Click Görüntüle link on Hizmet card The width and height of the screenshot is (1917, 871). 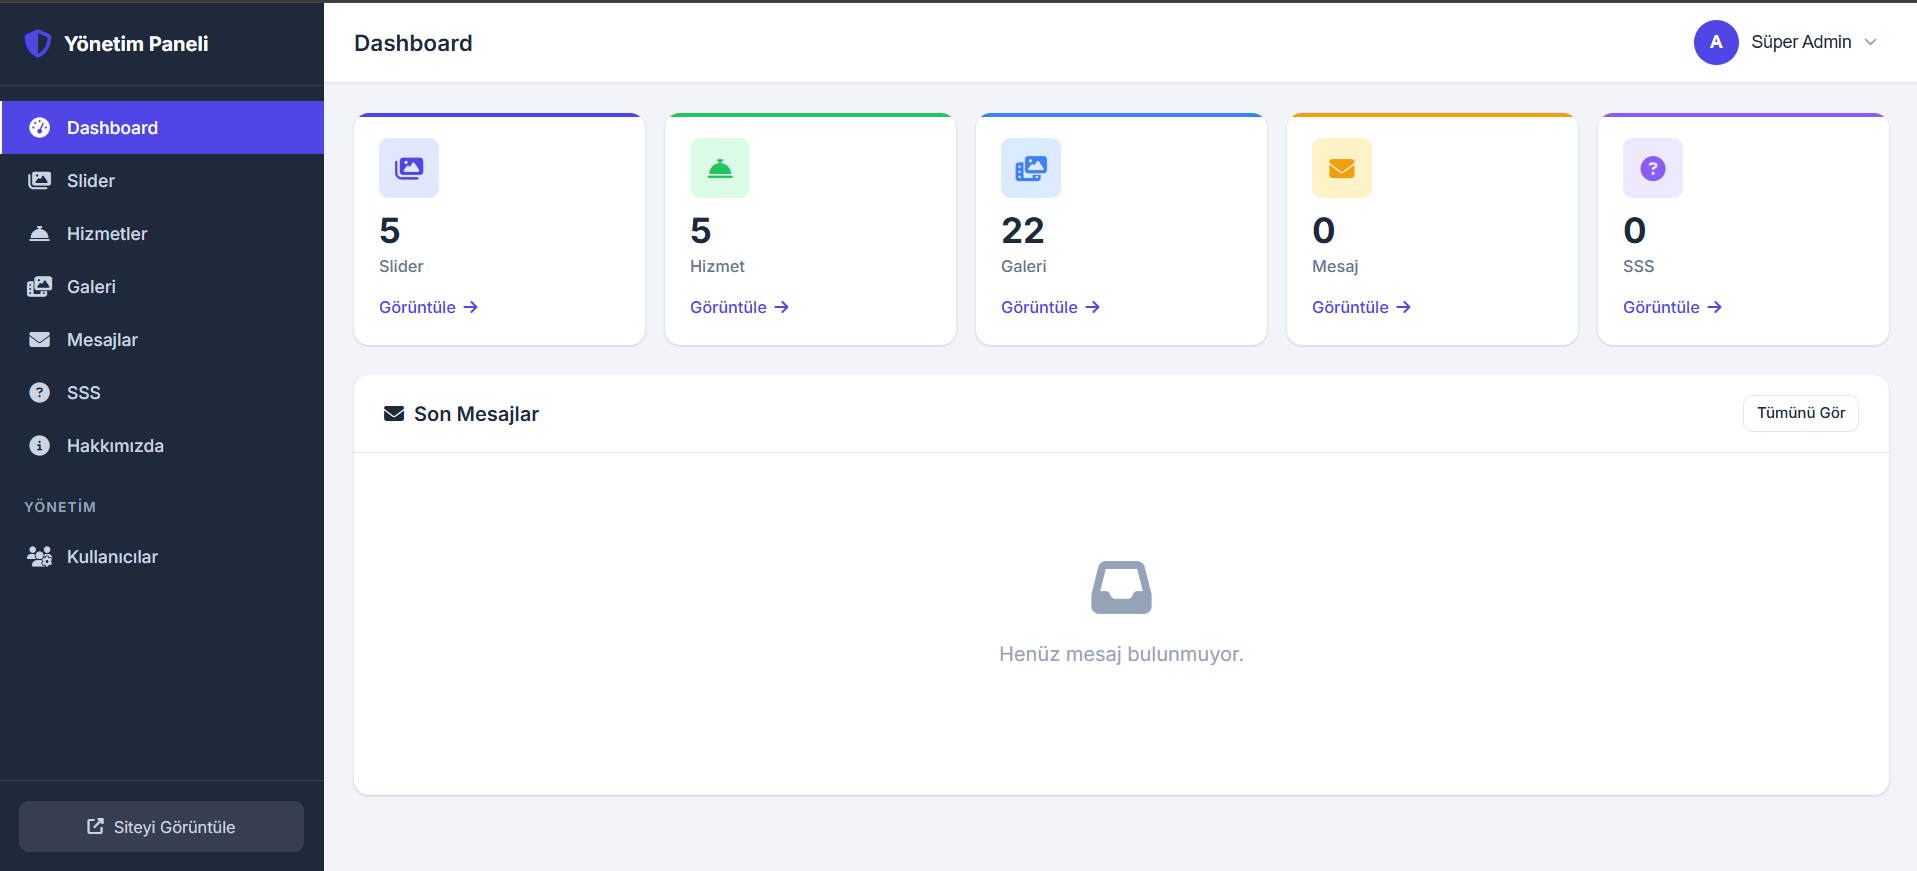point(739,307)
